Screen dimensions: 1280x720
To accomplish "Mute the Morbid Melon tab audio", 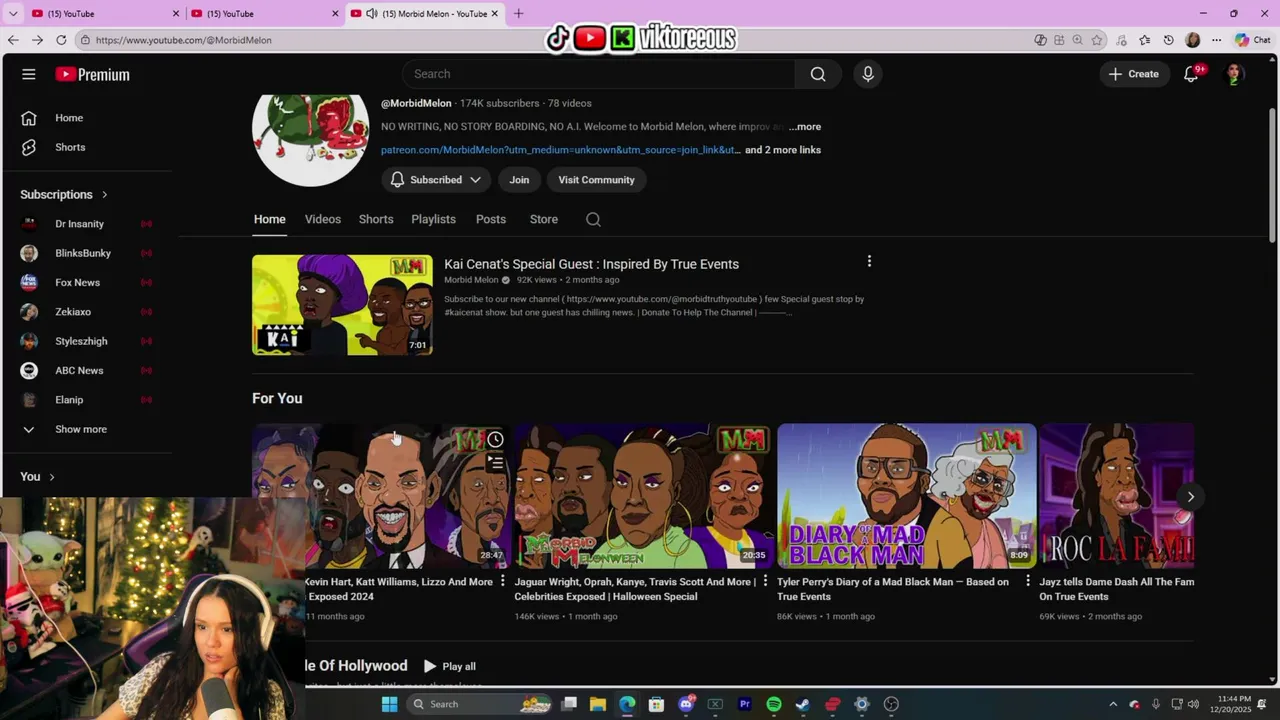I will [x=372, y=13].
